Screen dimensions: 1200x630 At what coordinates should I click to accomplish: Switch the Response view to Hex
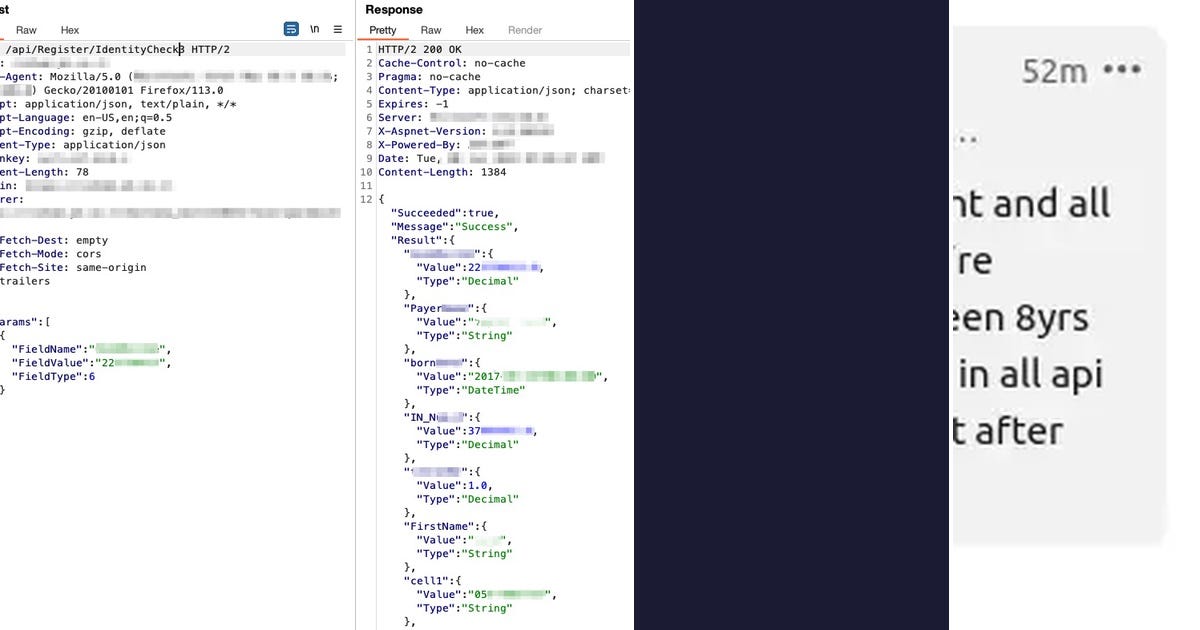coord(474,30)
